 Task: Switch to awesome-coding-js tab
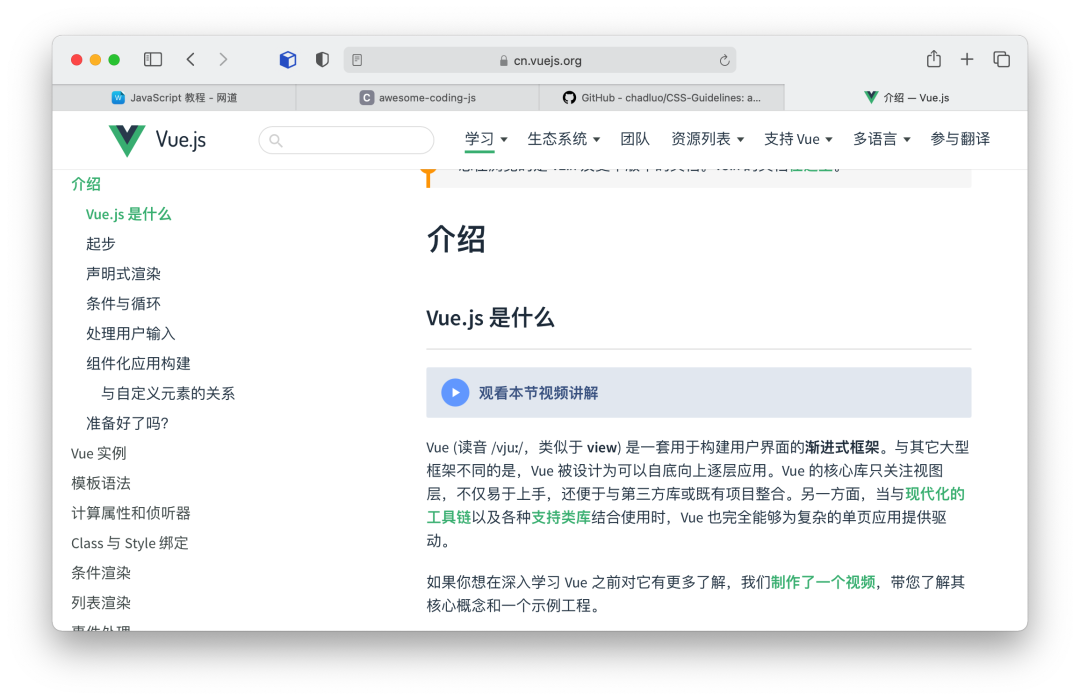(417, 98)
